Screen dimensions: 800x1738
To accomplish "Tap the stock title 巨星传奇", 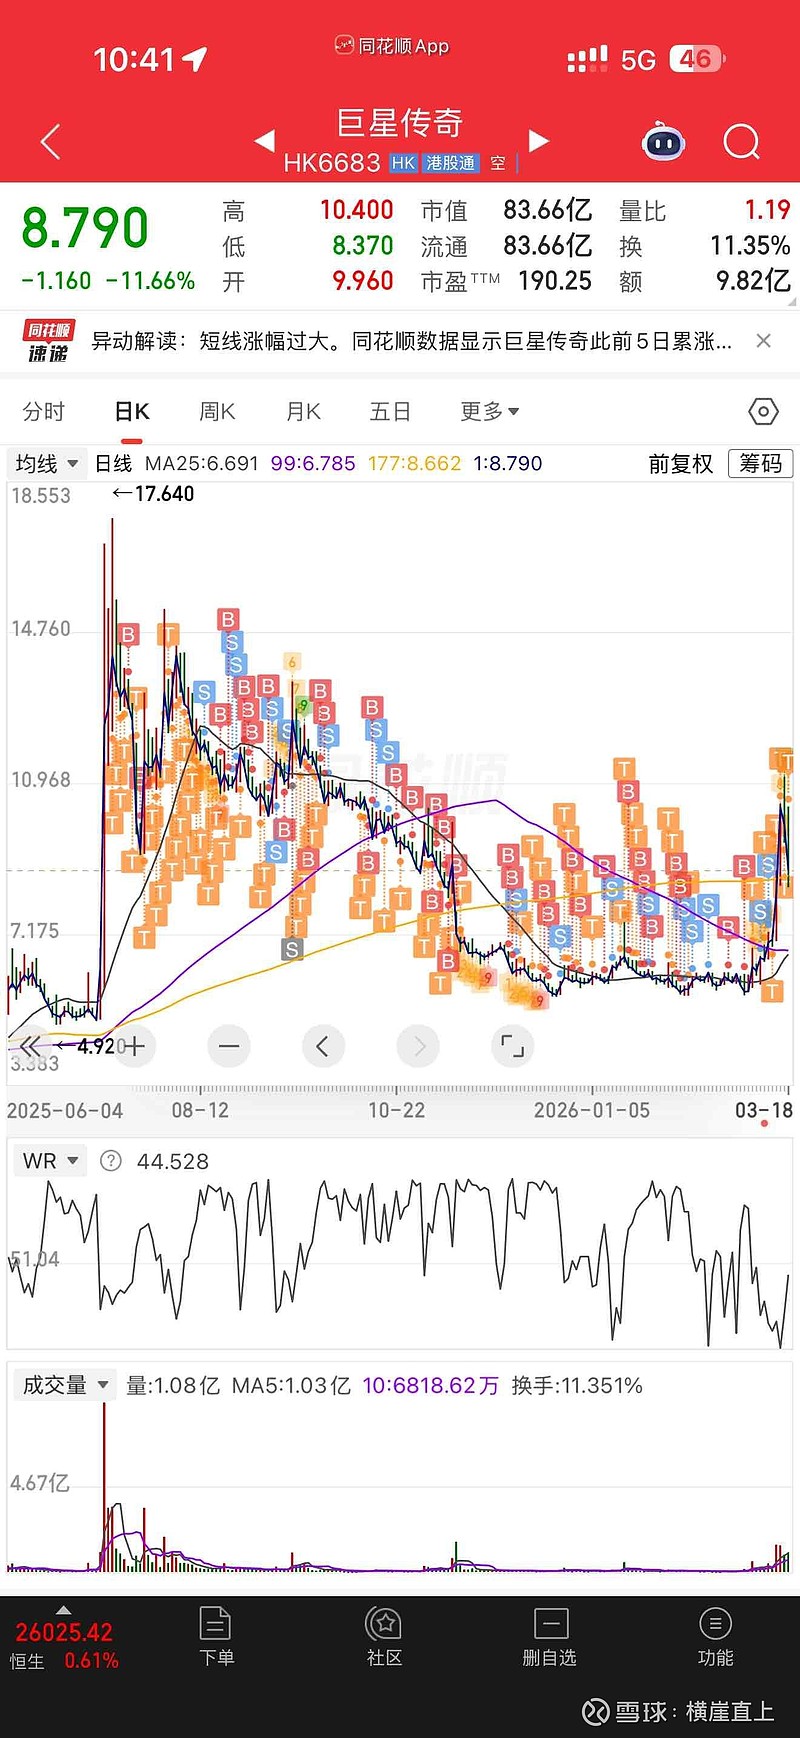I will [x=400, y=123].
